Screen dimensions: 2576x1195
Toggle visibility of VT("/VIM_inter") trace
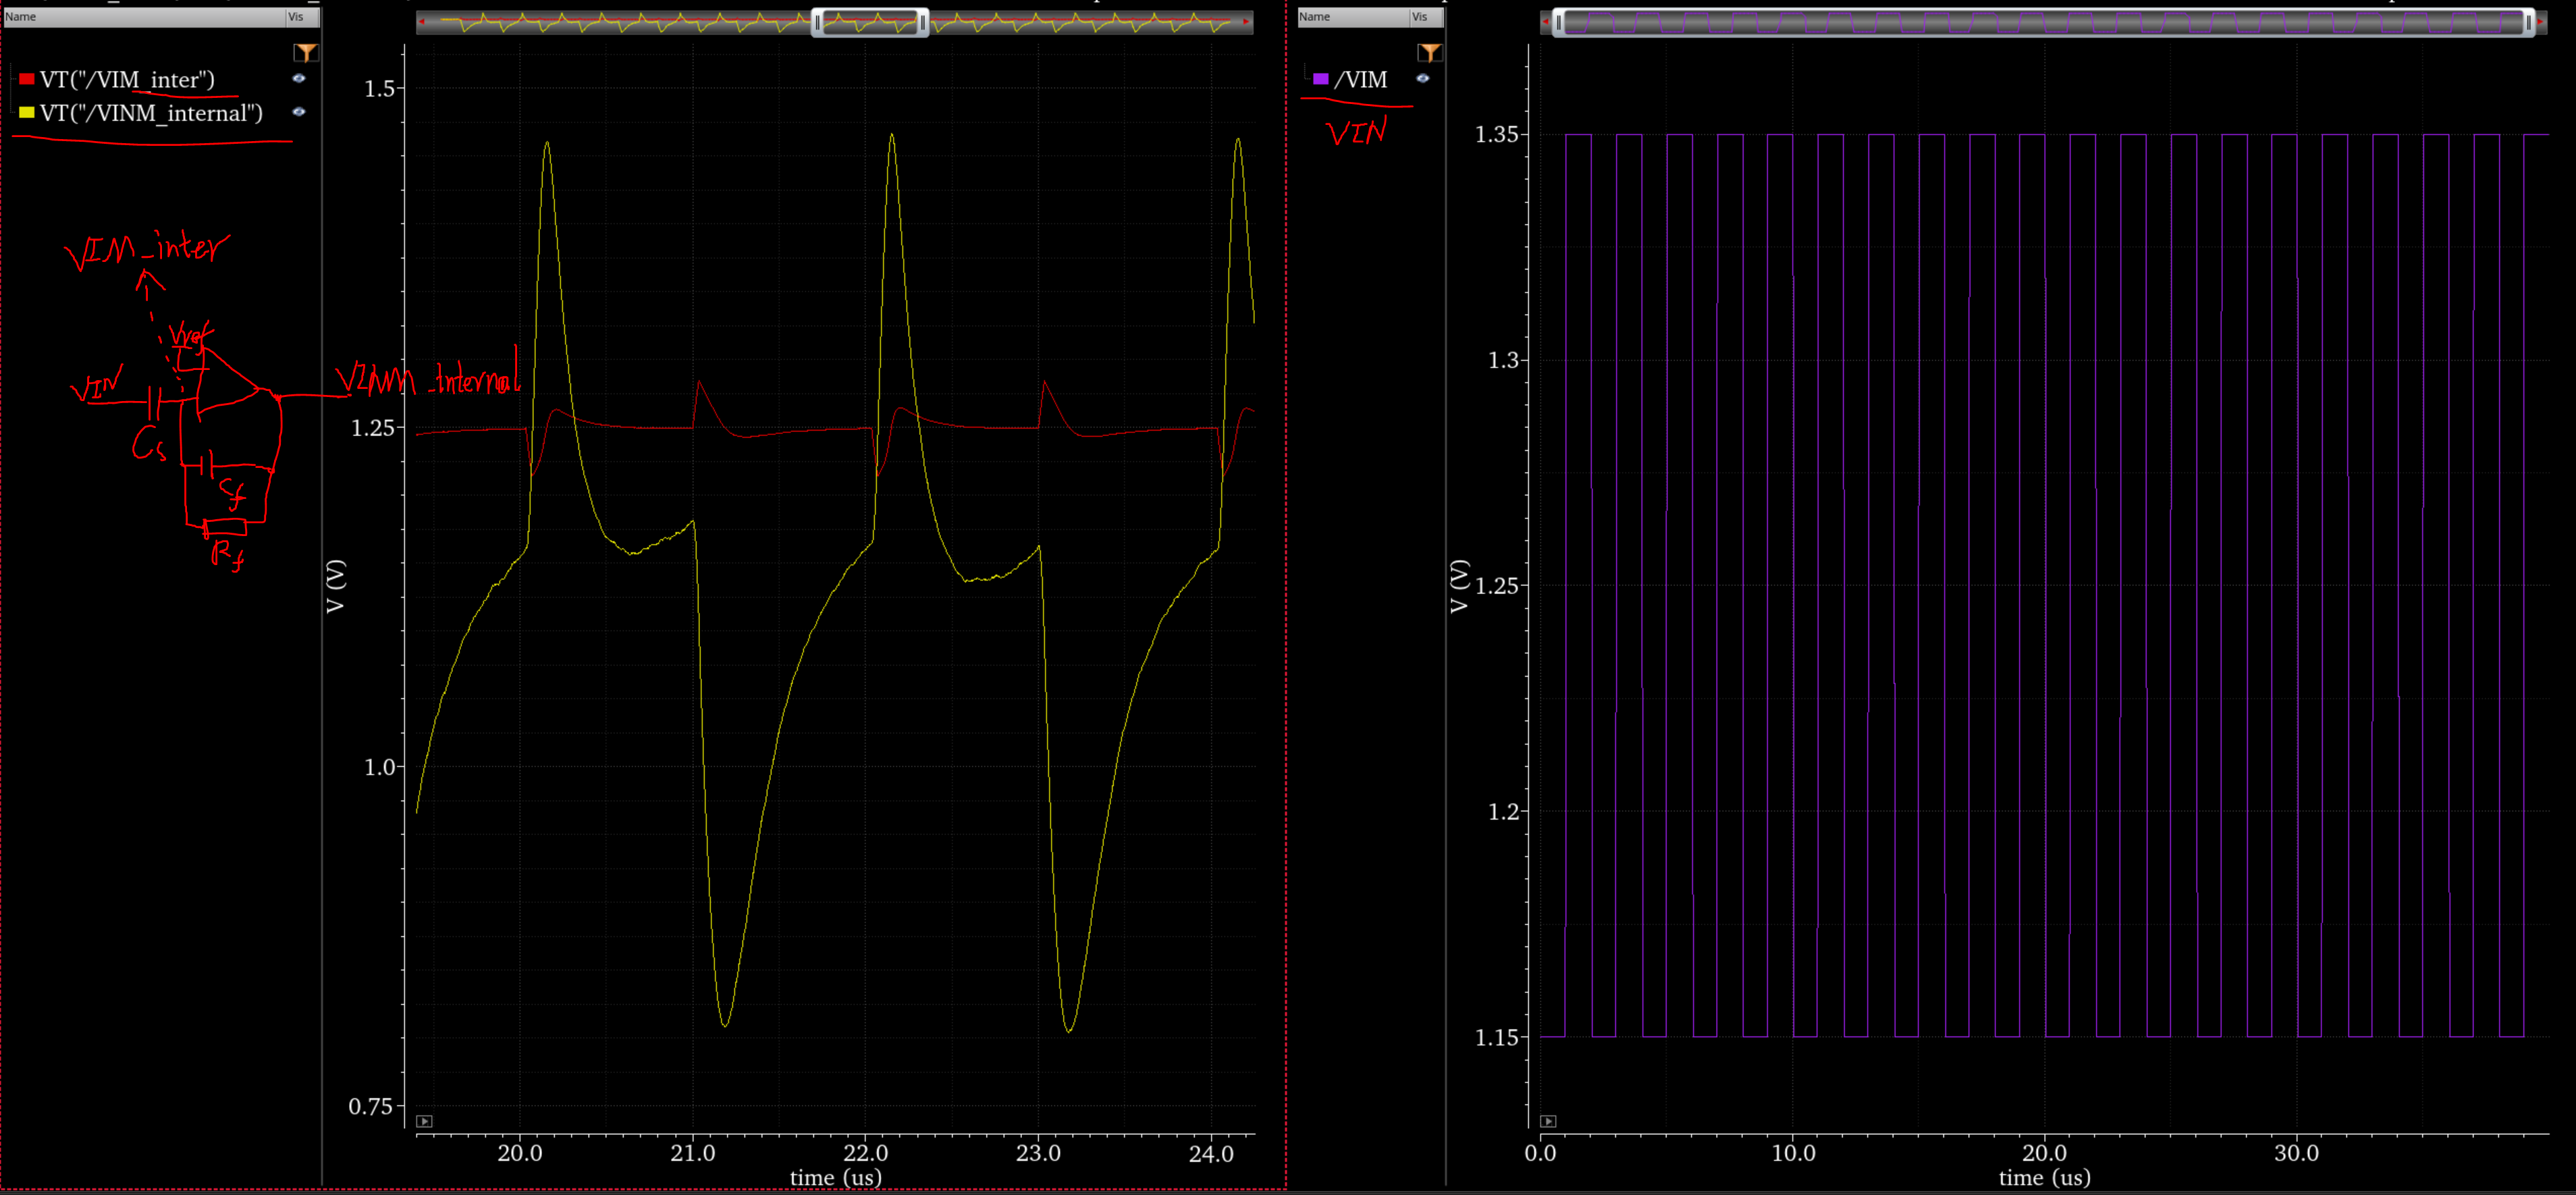pos(298,78)
